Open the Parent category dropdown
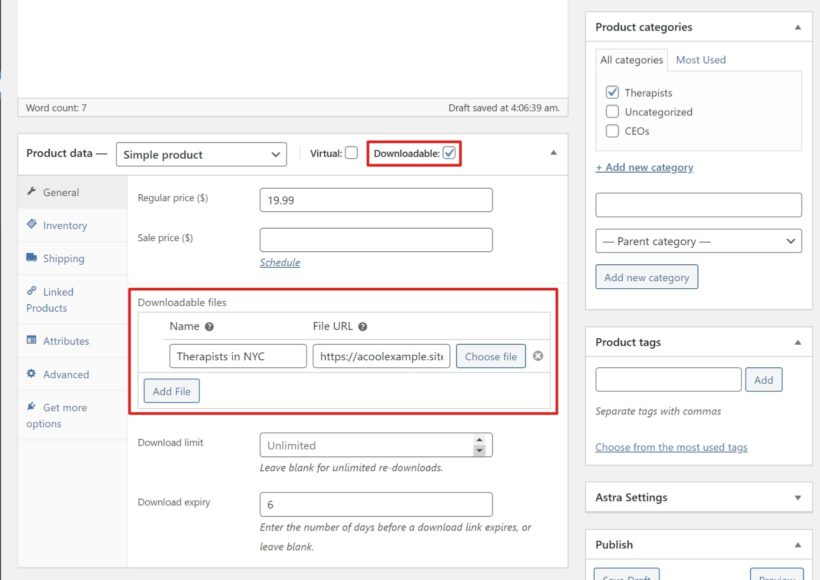This screenshot has height=580, width=820. [698, 241]
